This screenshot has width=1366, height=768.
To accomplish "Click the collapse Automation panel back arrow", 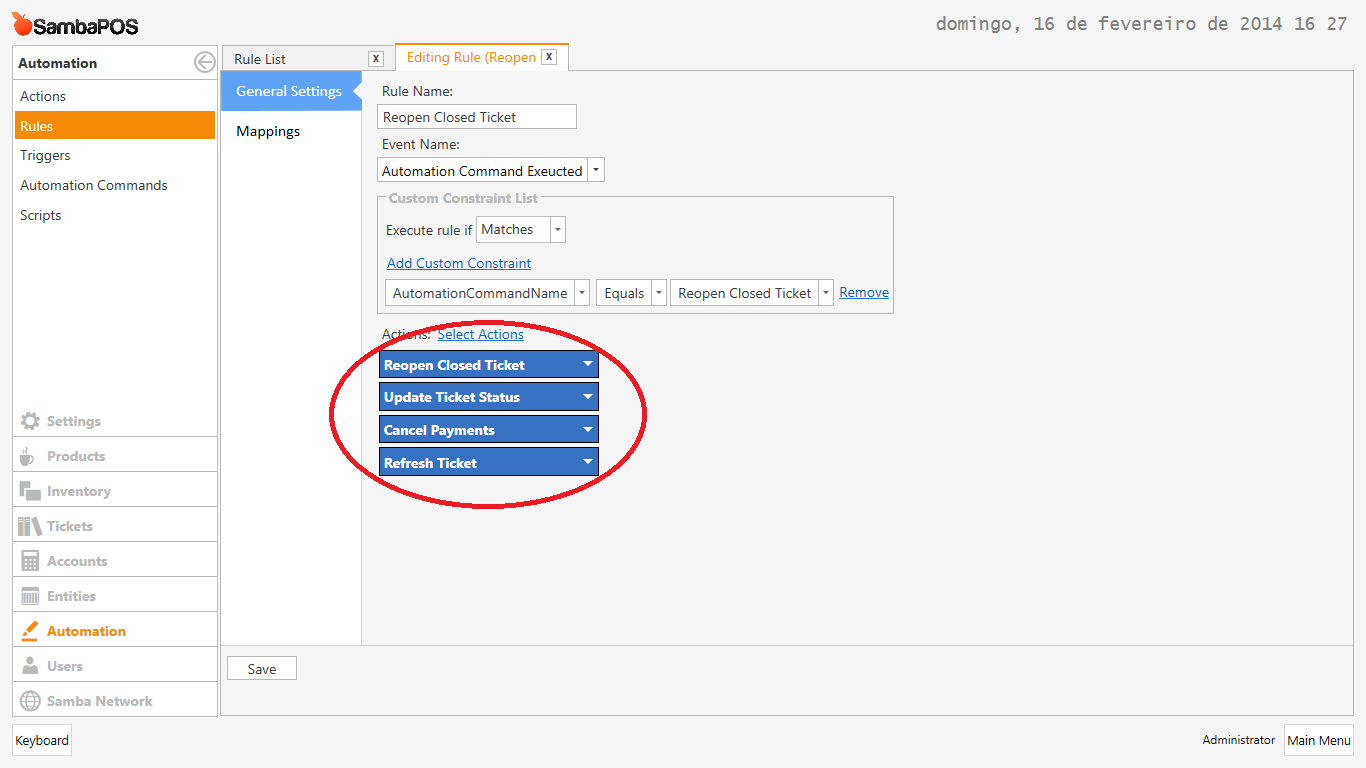I will click(x=204, y=62).
